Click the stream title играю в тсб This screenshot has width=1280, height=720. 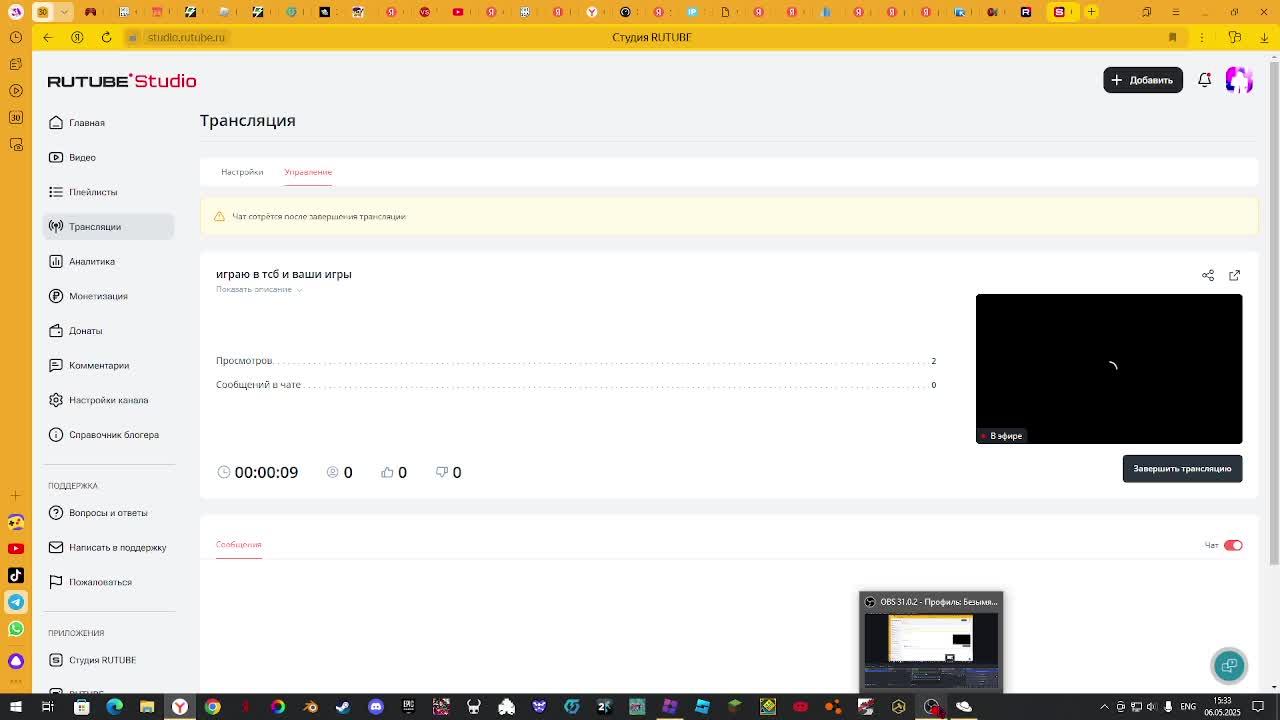tap(283, 274)
